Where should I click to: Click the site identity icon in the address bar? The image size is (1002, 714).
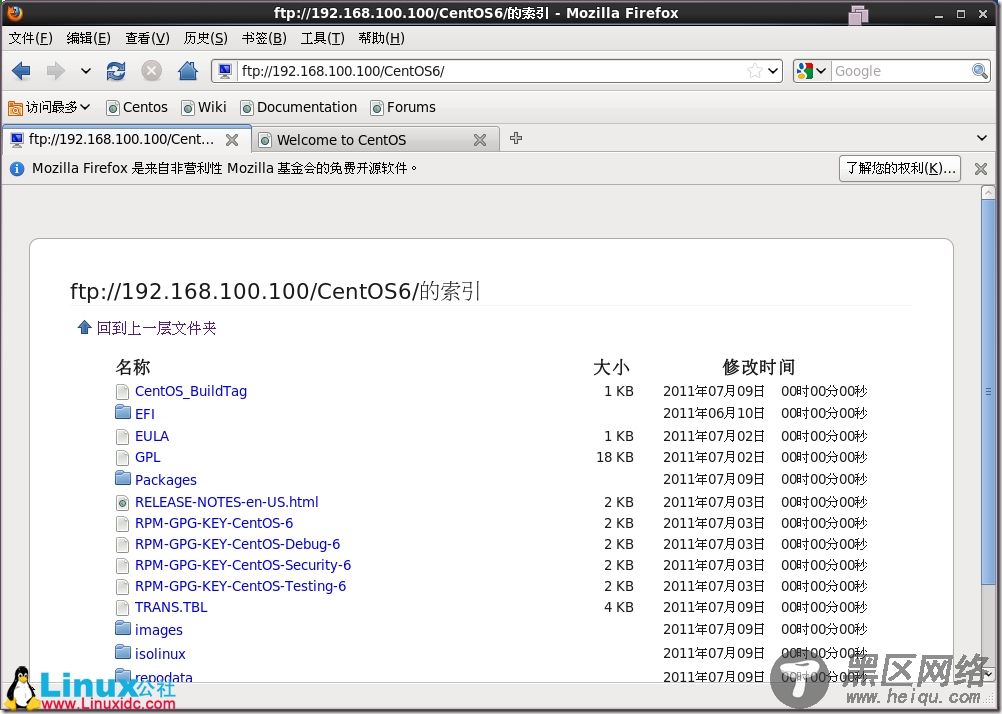[225, 71]
